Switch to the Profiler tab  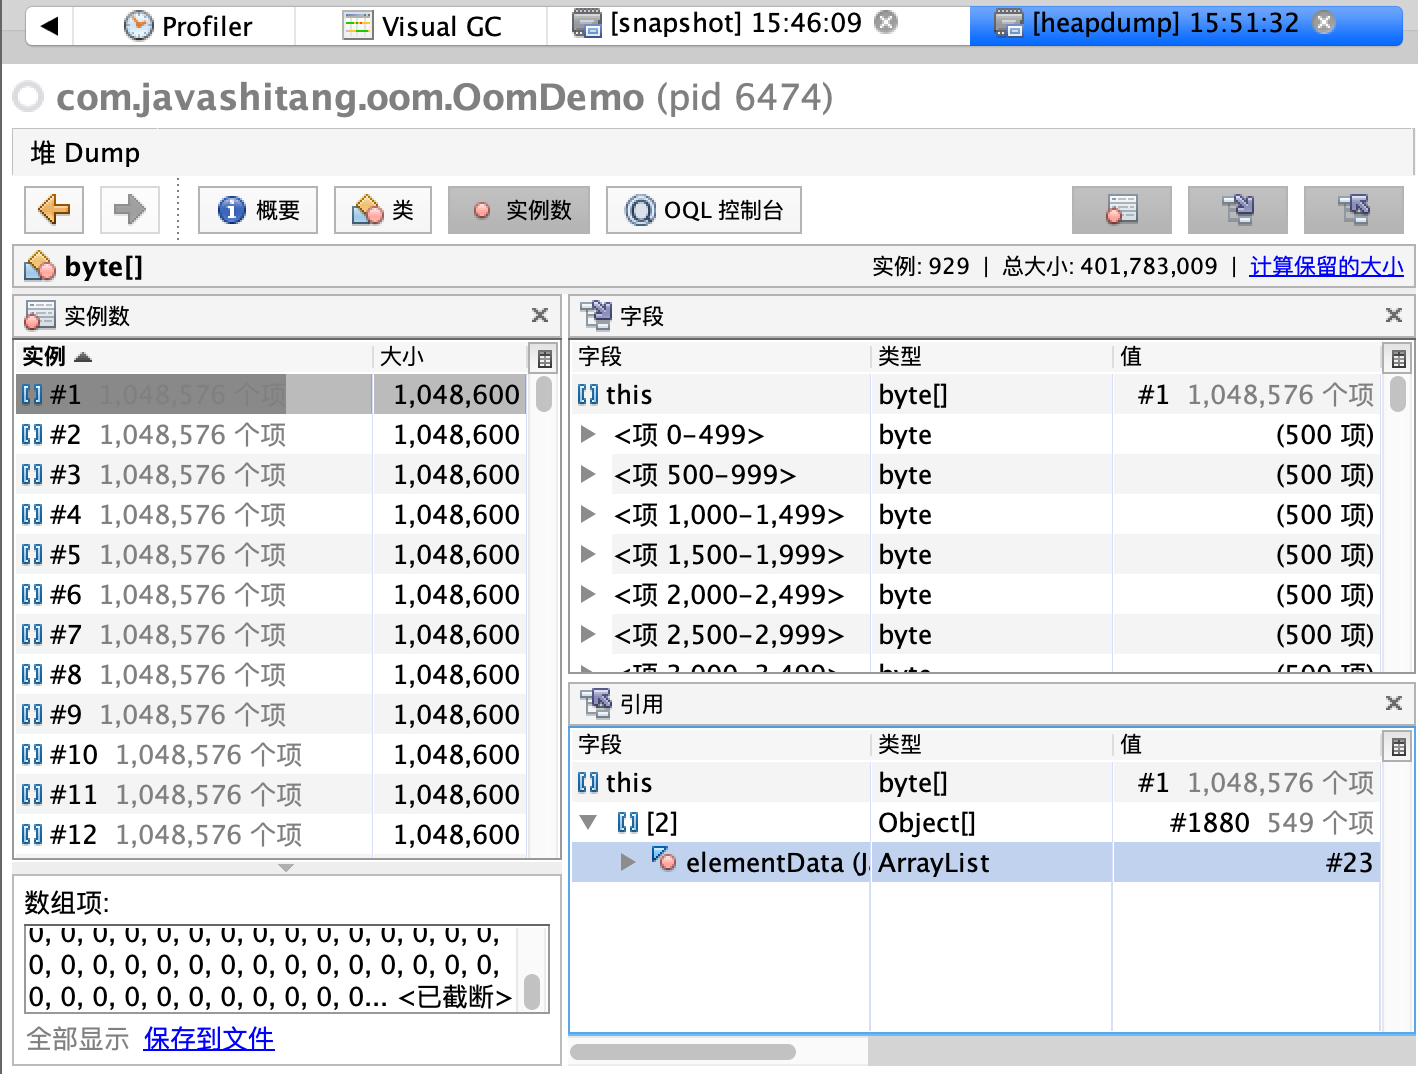point(187,26)
